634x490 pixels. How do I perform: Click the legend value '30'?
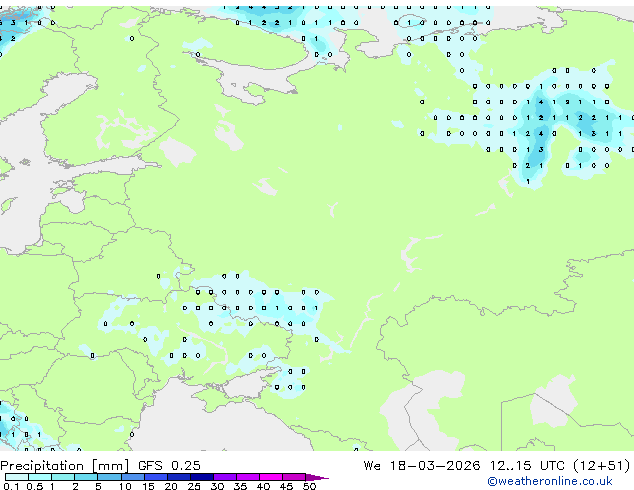pyautogui.click(x=217, y=486)
